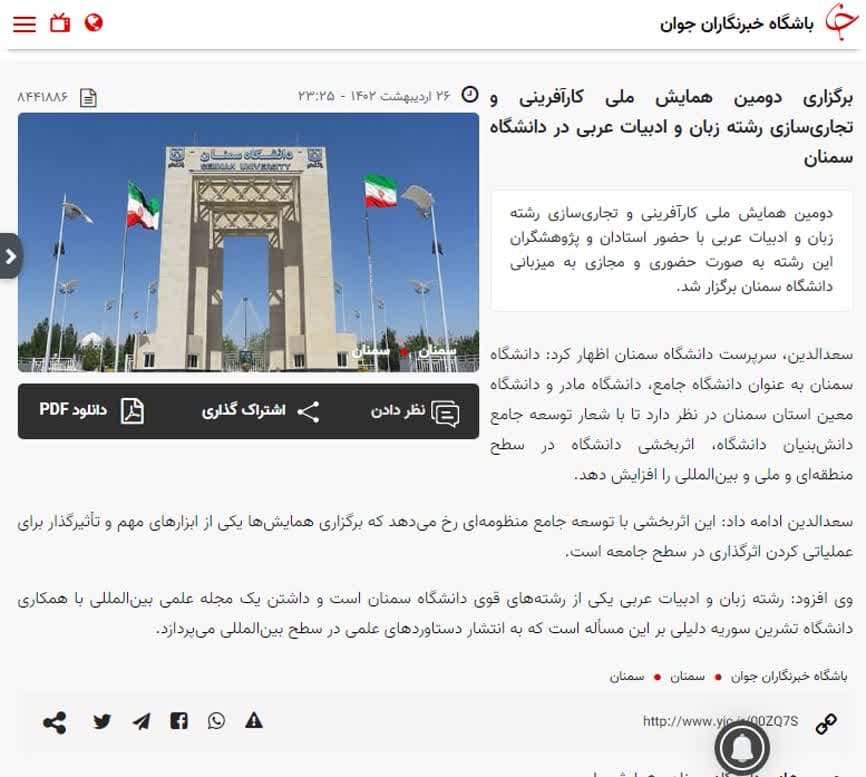
Task: Click the lead summary box text
Action: tap(671, 250)
